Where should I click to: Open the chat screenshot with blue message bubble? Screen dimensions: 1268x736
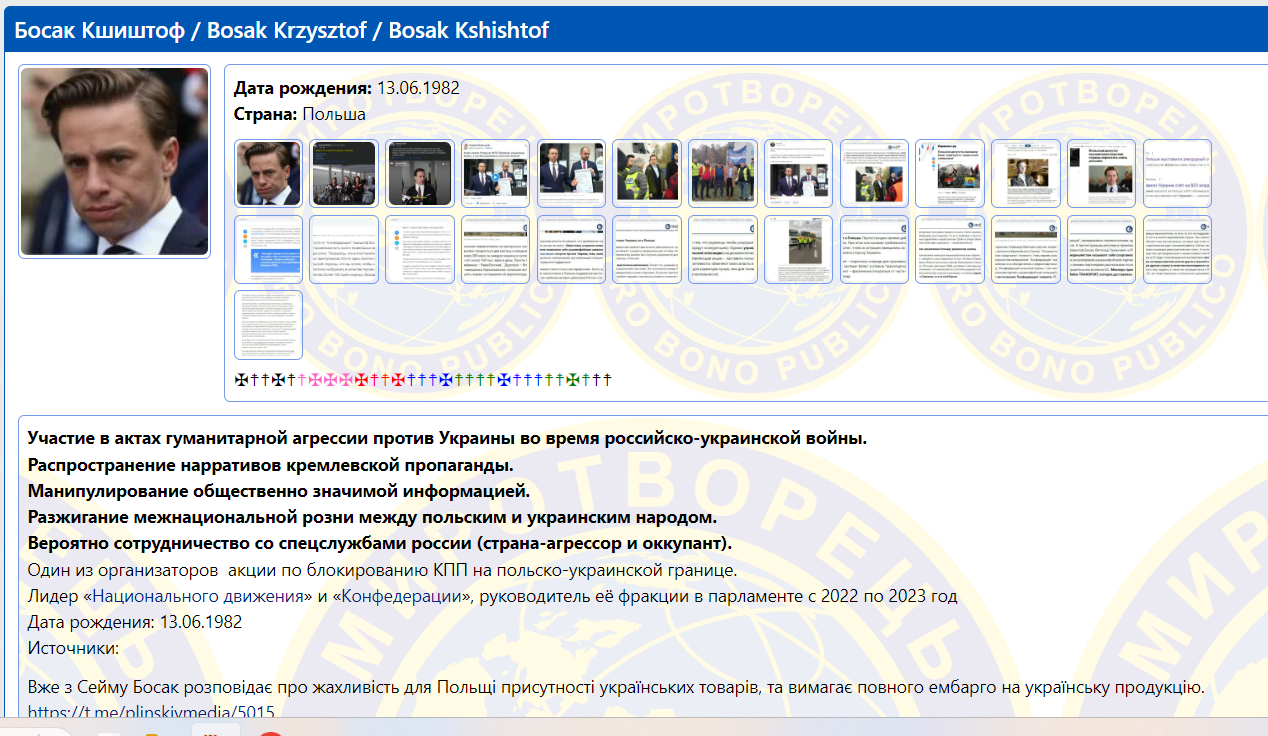tap(269, 249)
